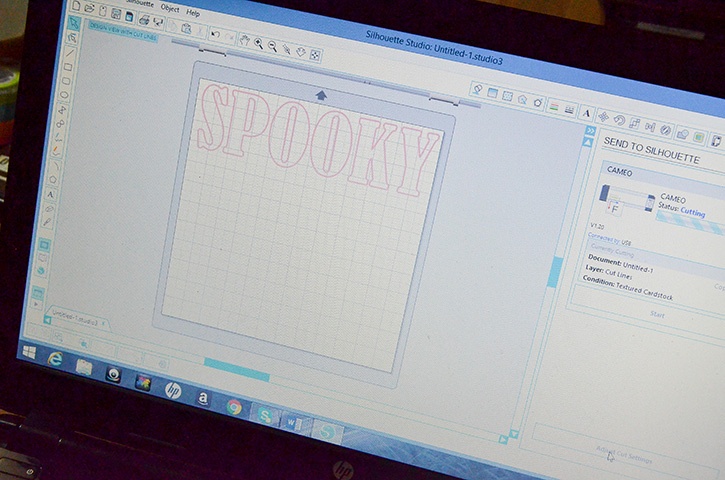
Task: Switch to the Untitled-1.studio3 document tab
Action: [74, 318]
